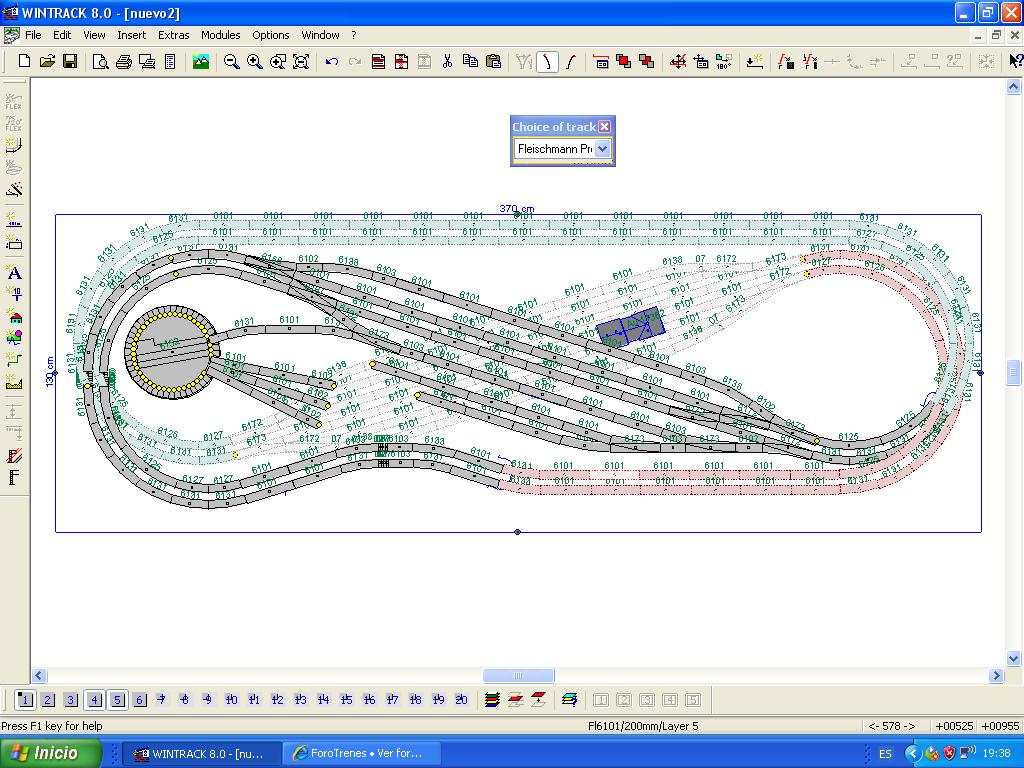Image resolution: width=1024 pixels, height=768 pixels.
Task: Click the Print icon
Action: [123, 61]
